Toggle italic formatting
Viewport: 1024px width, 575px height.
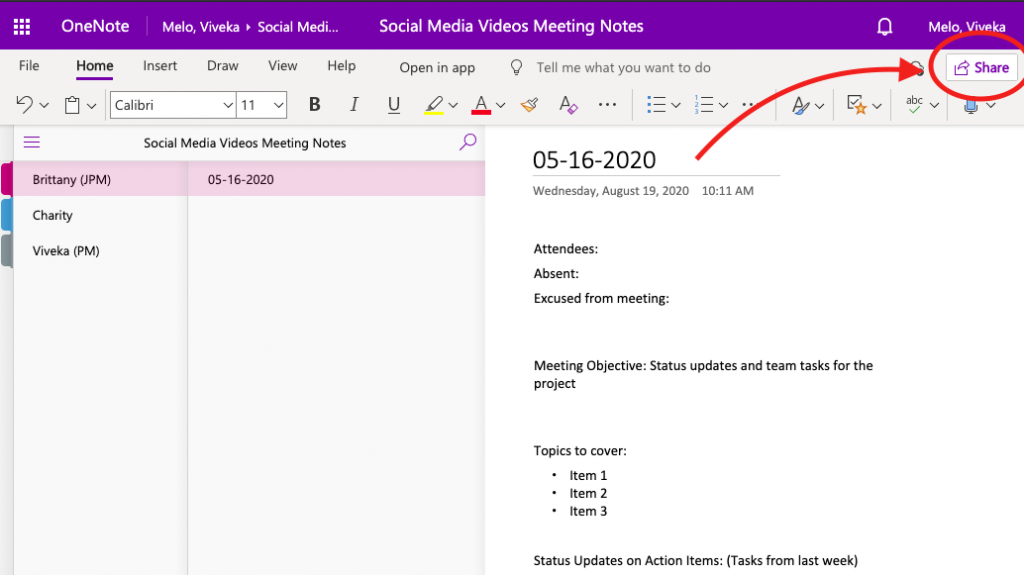pos(353,105)
